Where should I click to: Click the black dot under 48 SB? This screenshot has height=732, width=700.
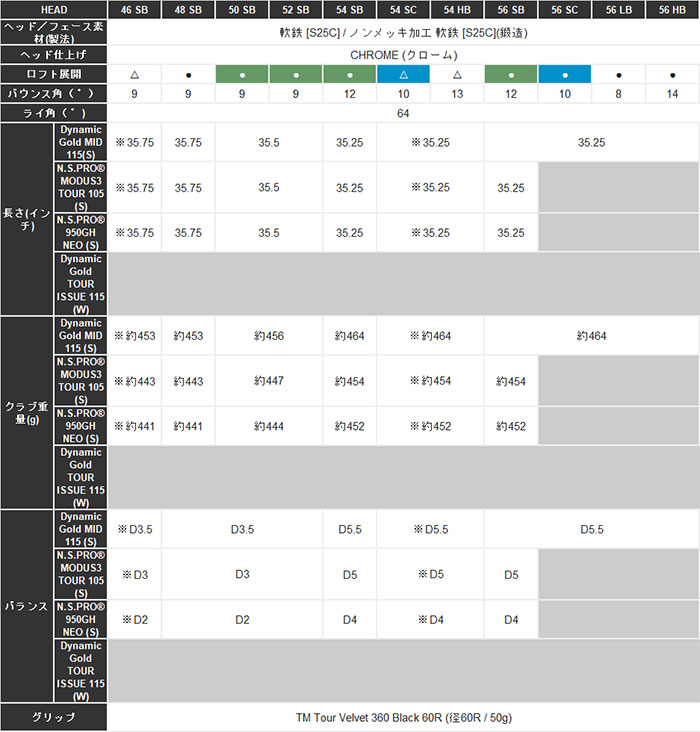click(188, 75)
